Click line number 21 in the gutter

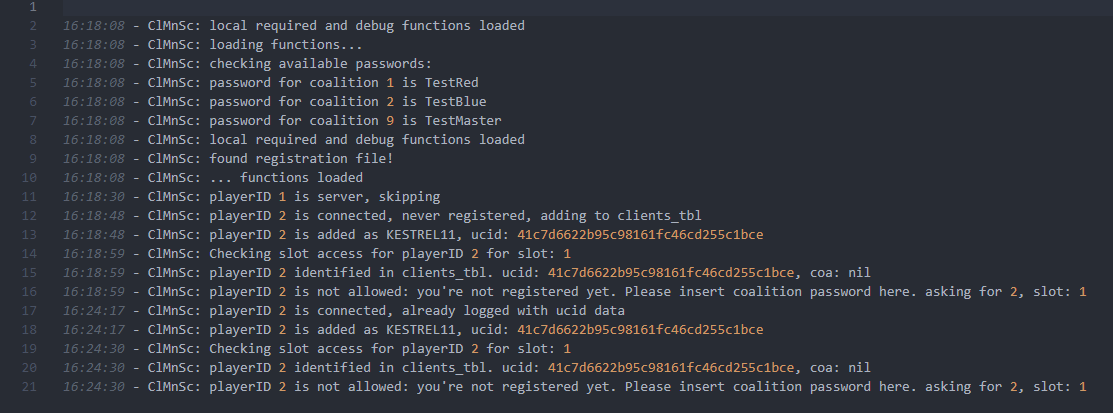point(29,387)
